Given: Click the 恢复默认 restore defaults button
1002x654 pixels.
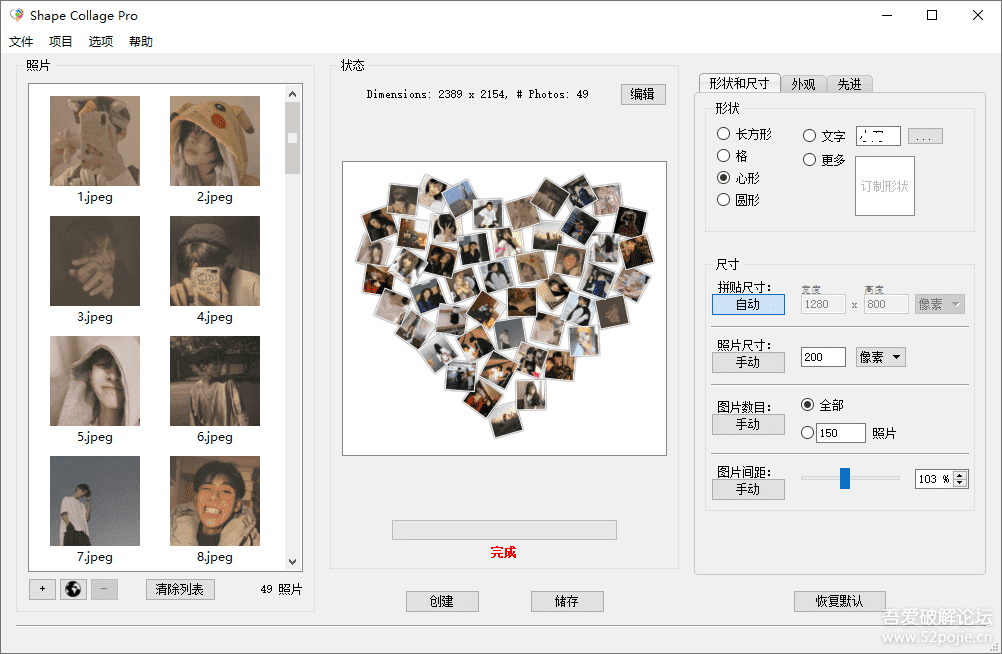Looking at the screenshot, I should pyautogui.click(x=840, y=601).
